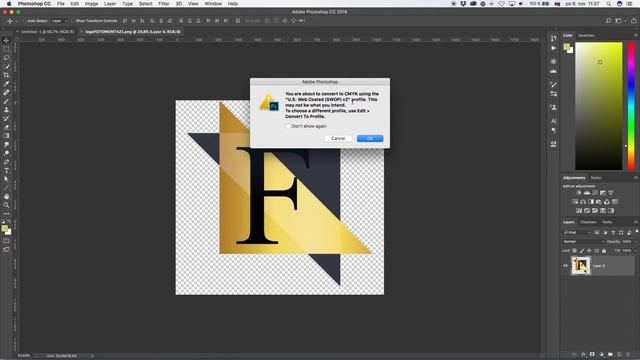Add a Vibrance adjustment
This screenshot has height=360, width=640.
click(x=611, y=193)
